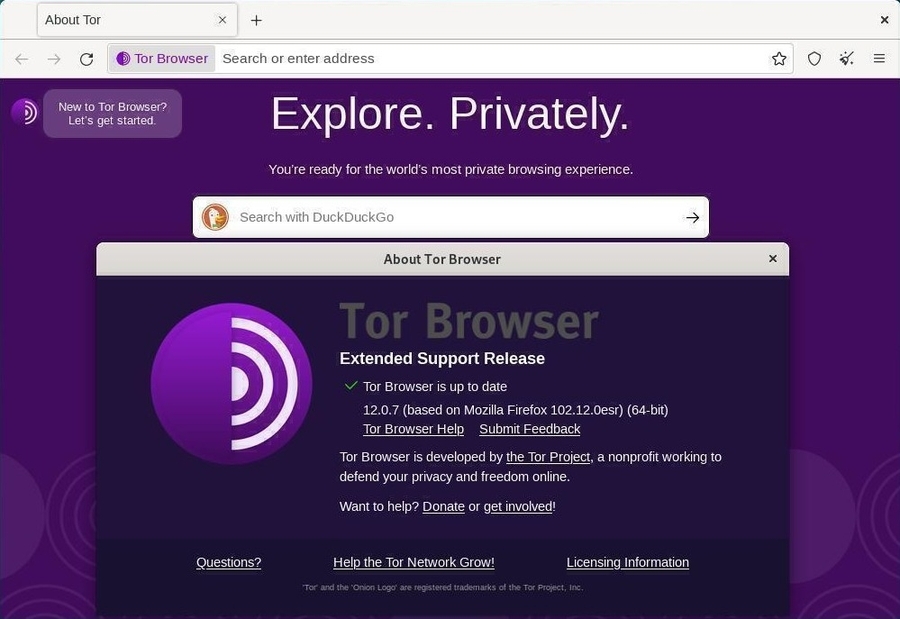Click the New Identity broom icon
The image size is (900, 619).
point(847,59)
